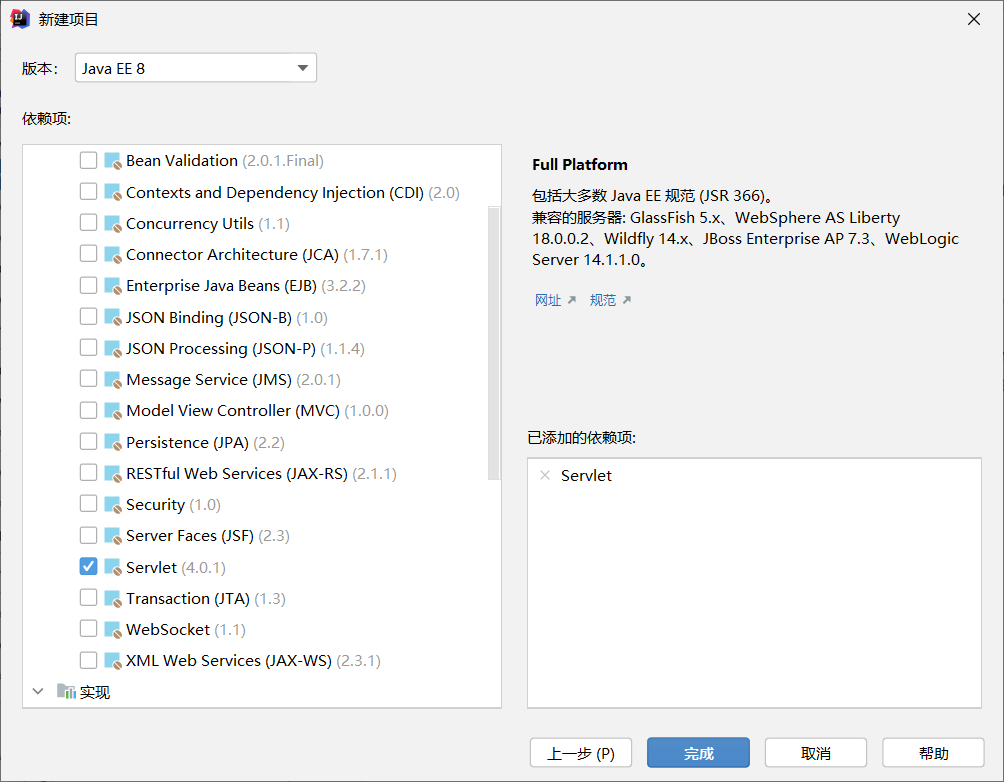
Task: Click the Bean Validation library icon
Action: click(x=113, y=161)
